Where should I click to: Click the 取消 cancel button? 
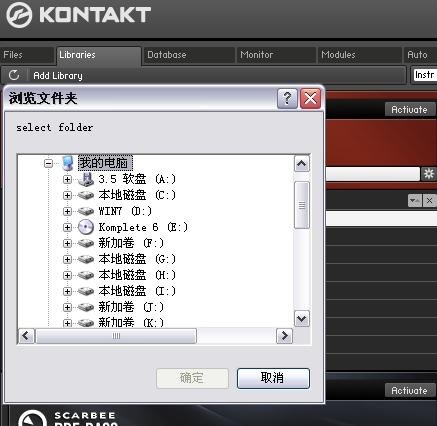(x=273, y=378)
